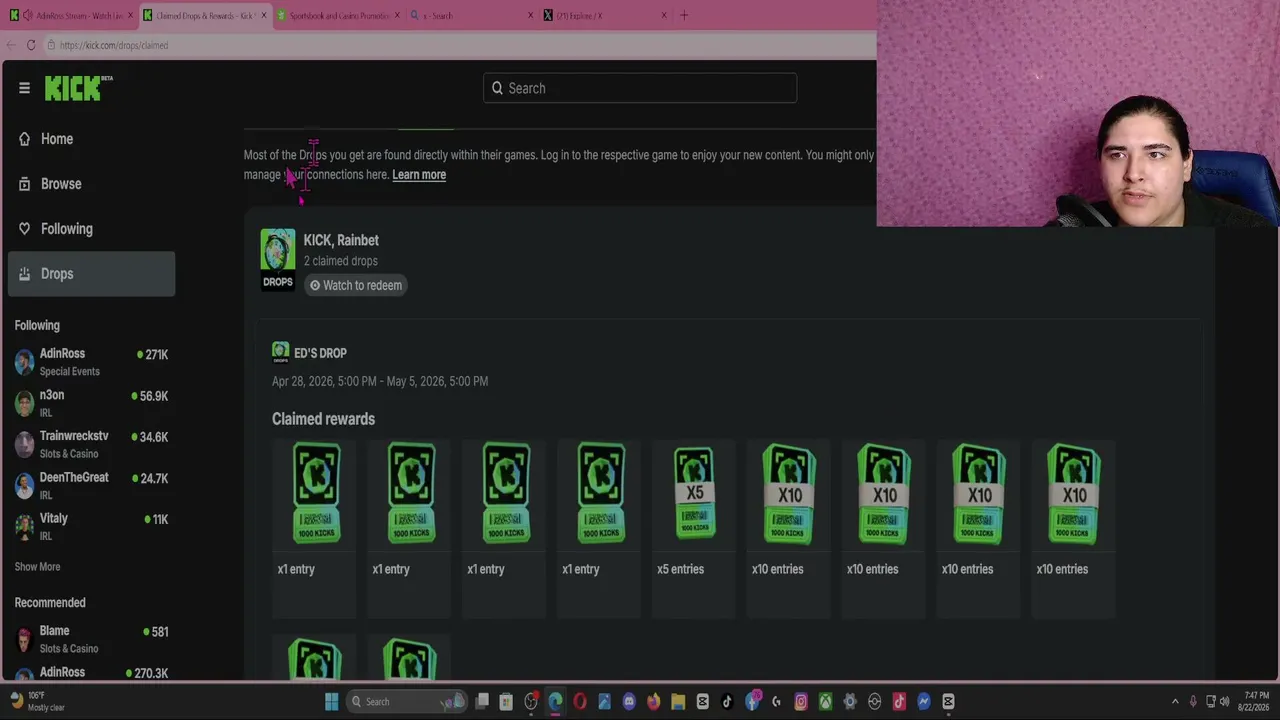Reload the page
This screenshot has height=720, width=1280.
click(31, 45)
